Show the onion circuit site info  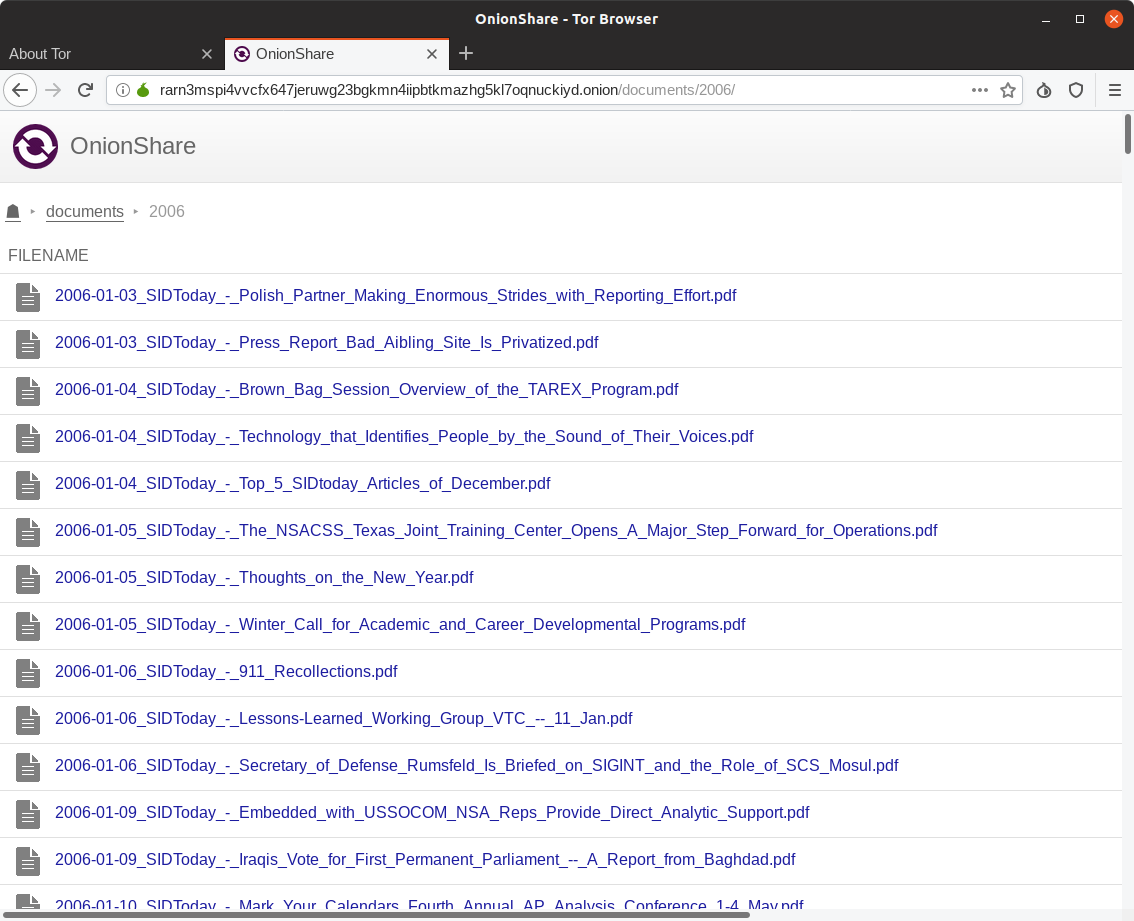pos(143,90)
